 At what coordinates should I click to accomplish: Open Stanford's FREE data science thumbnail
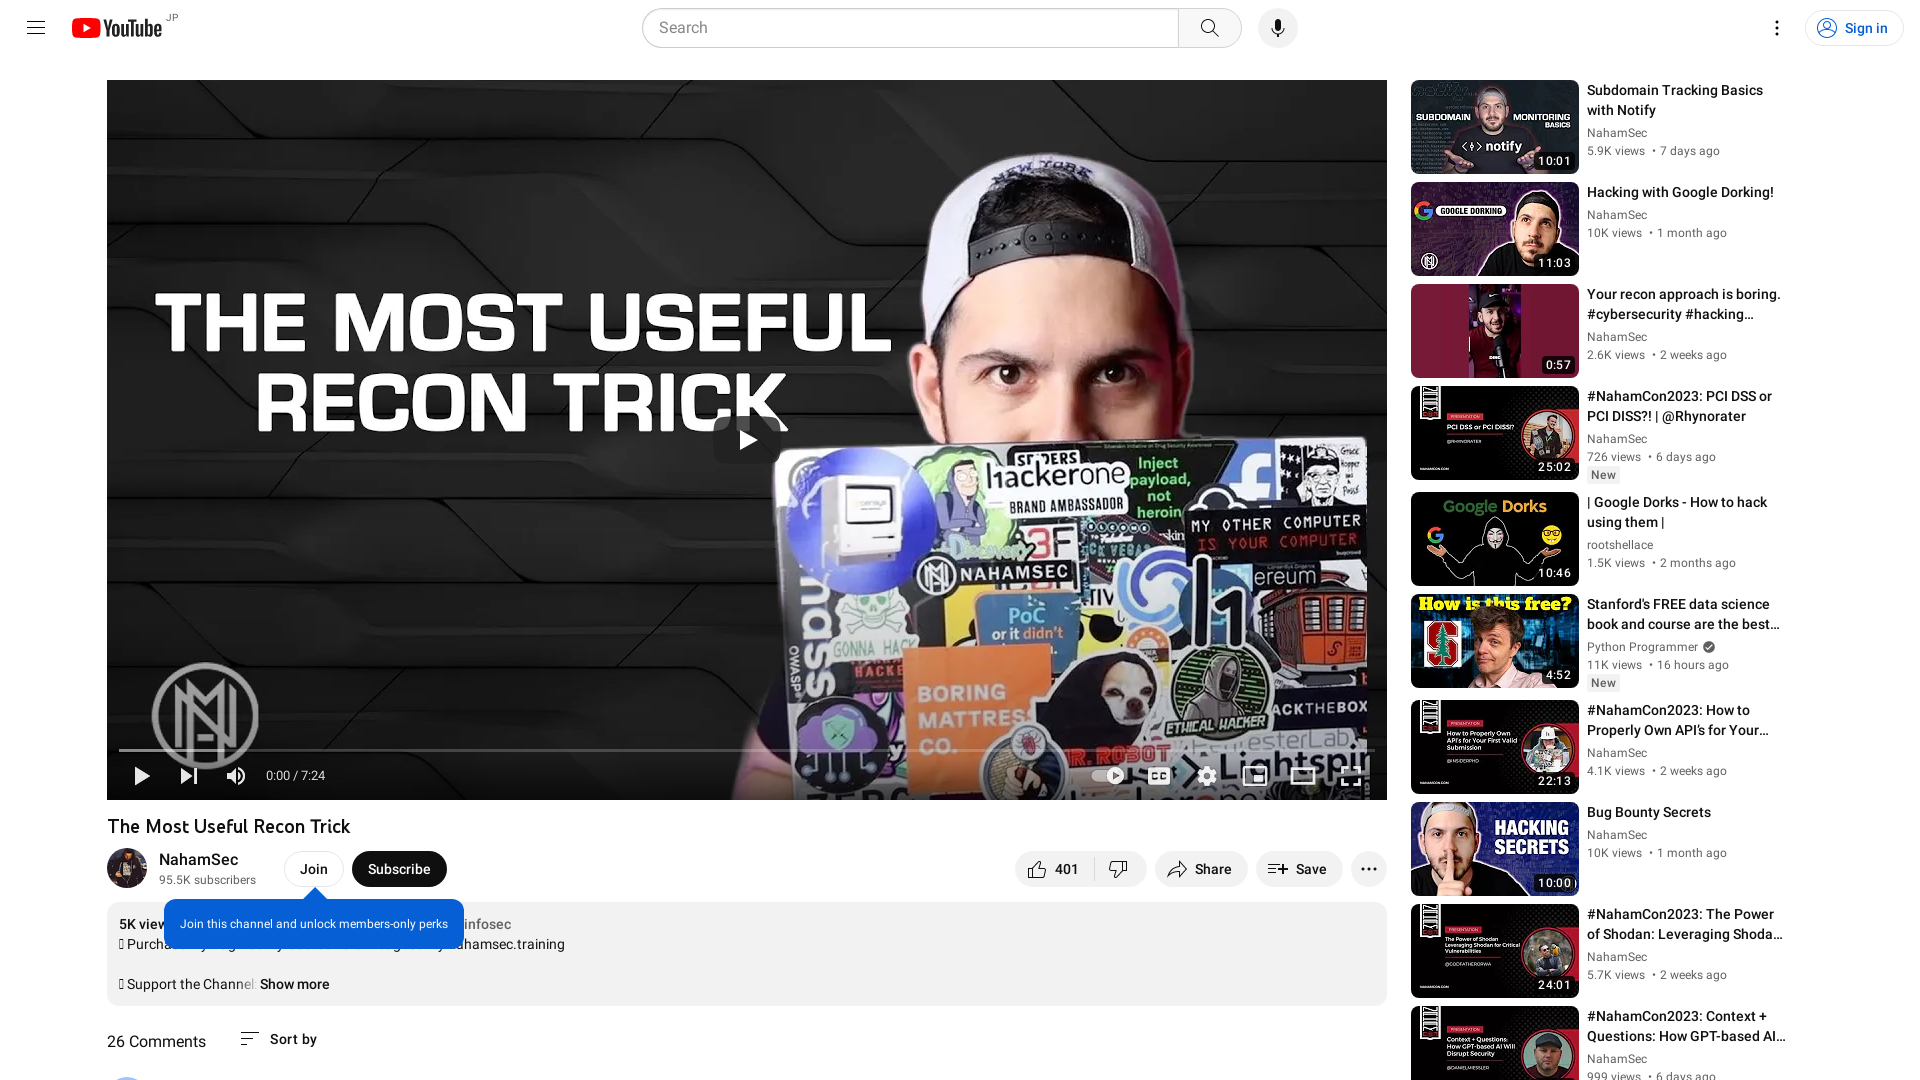[x=1494, y=641]
